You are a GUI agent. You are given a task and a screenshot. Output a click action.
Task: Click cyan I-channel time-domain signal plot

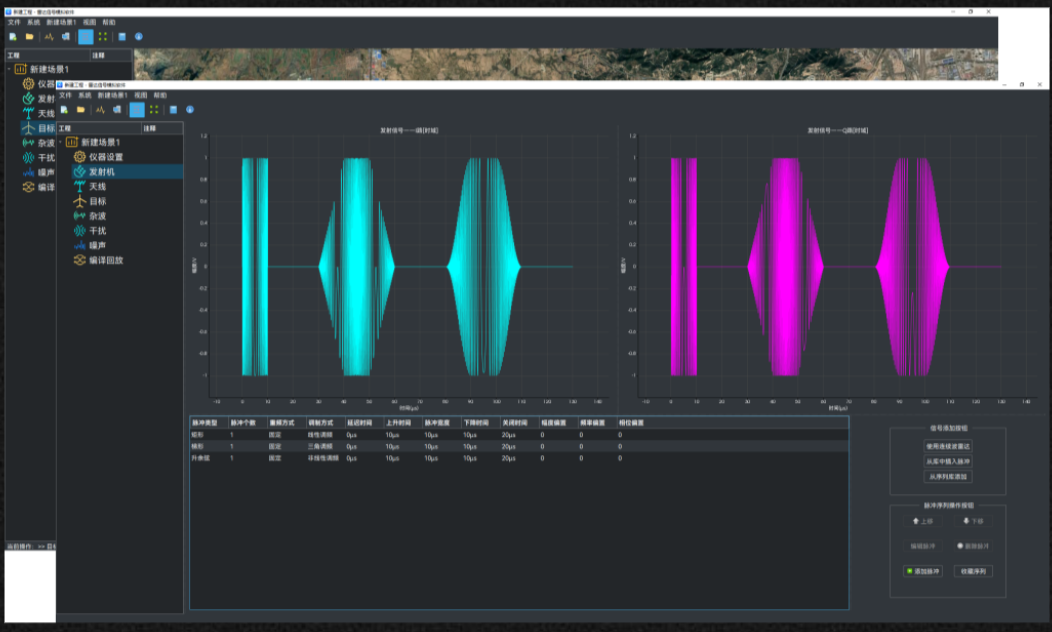point(408,266)
